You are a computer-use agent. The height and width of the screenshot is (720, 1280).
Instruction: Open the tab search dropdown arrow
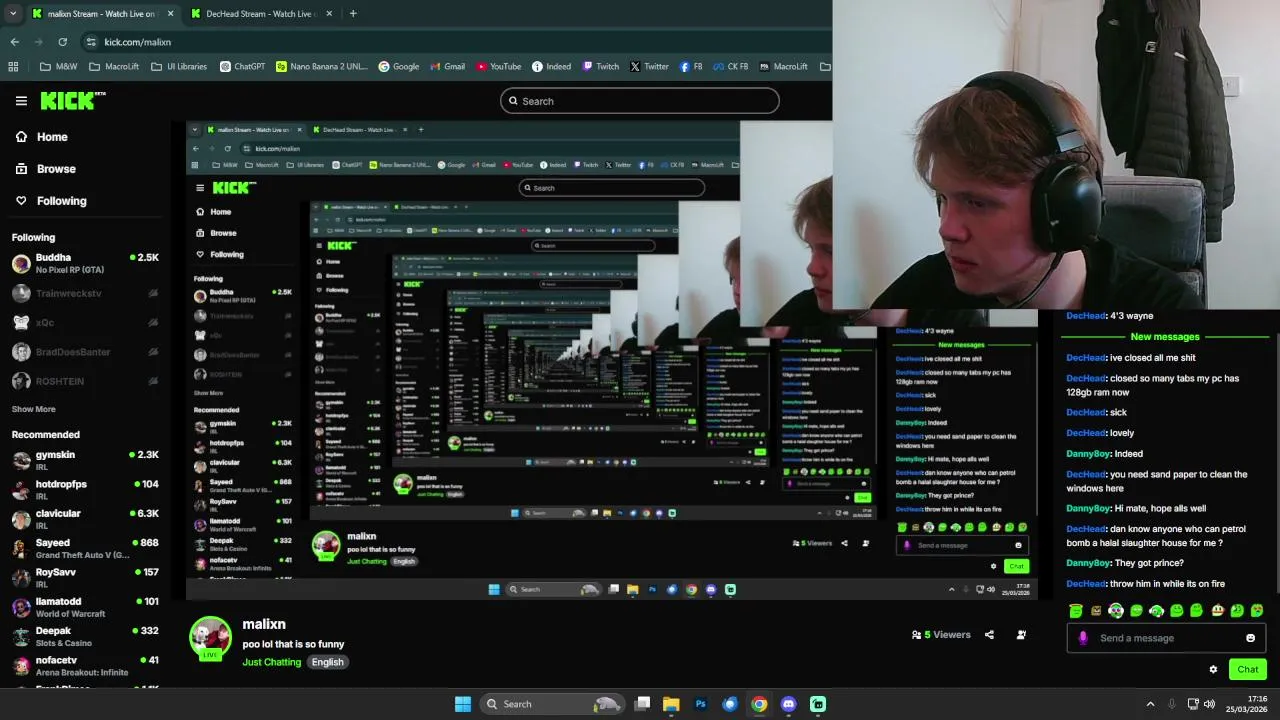(12, 14)
